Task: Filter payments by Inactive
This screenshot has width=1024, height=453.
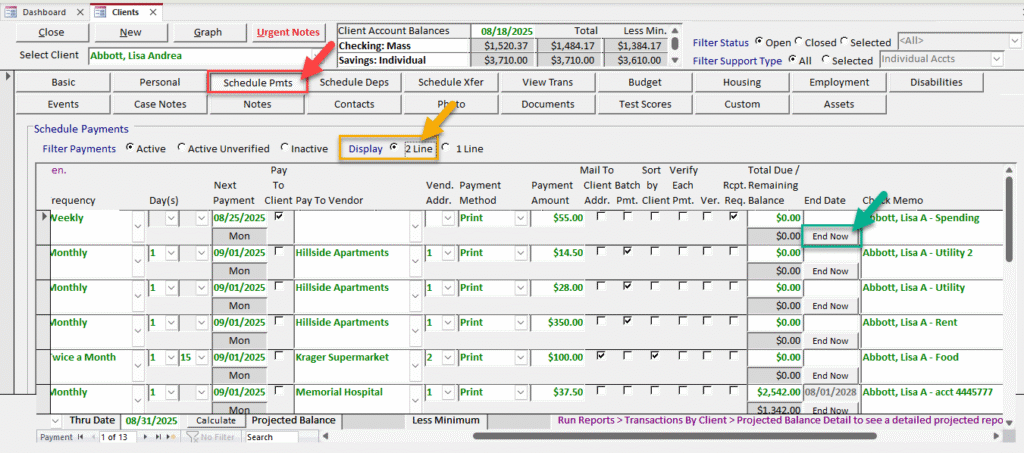Action: coord(285,149)
